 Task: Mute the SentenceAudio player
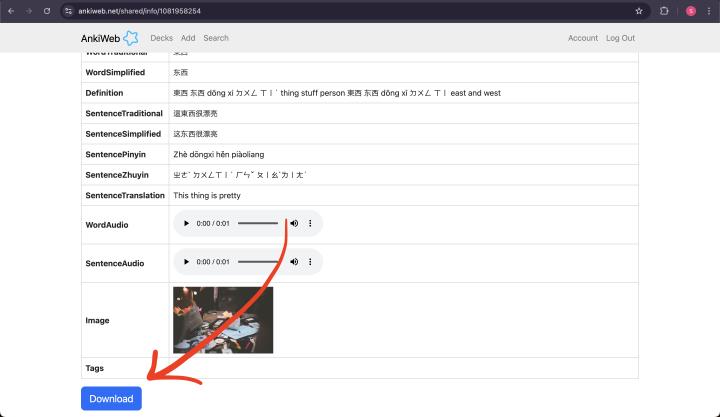[294, 262]
